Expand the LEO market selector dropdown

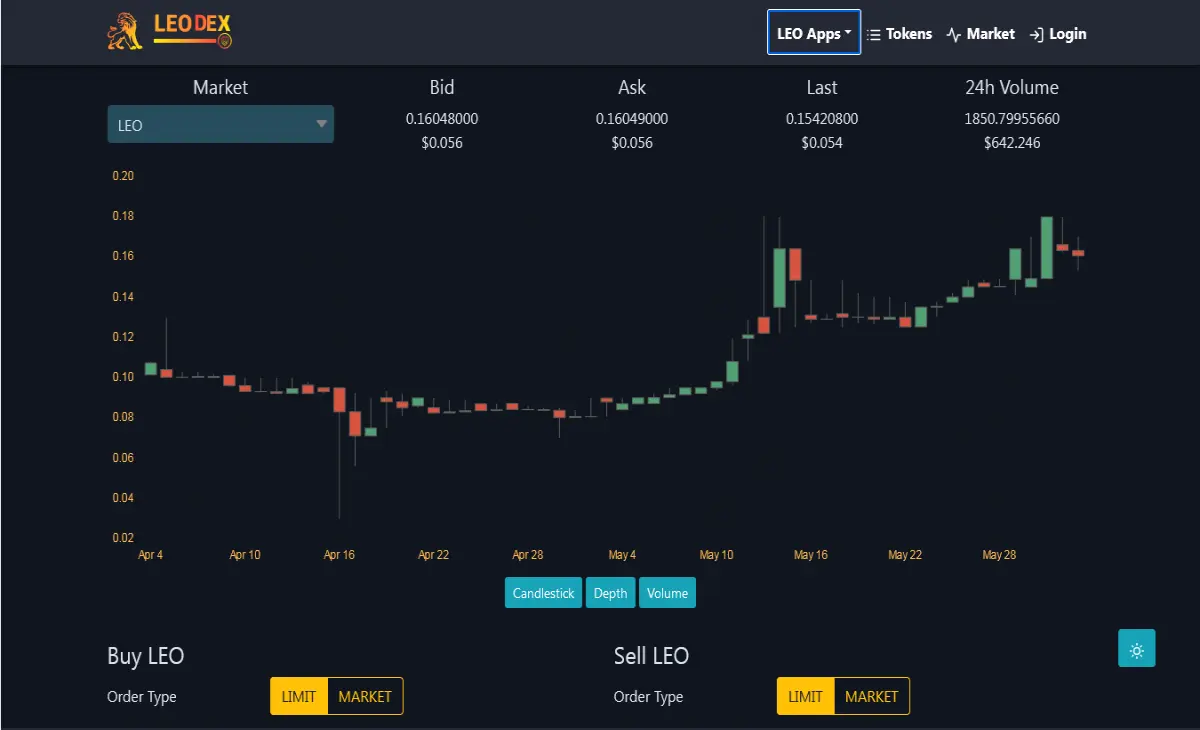pos(221,124)
